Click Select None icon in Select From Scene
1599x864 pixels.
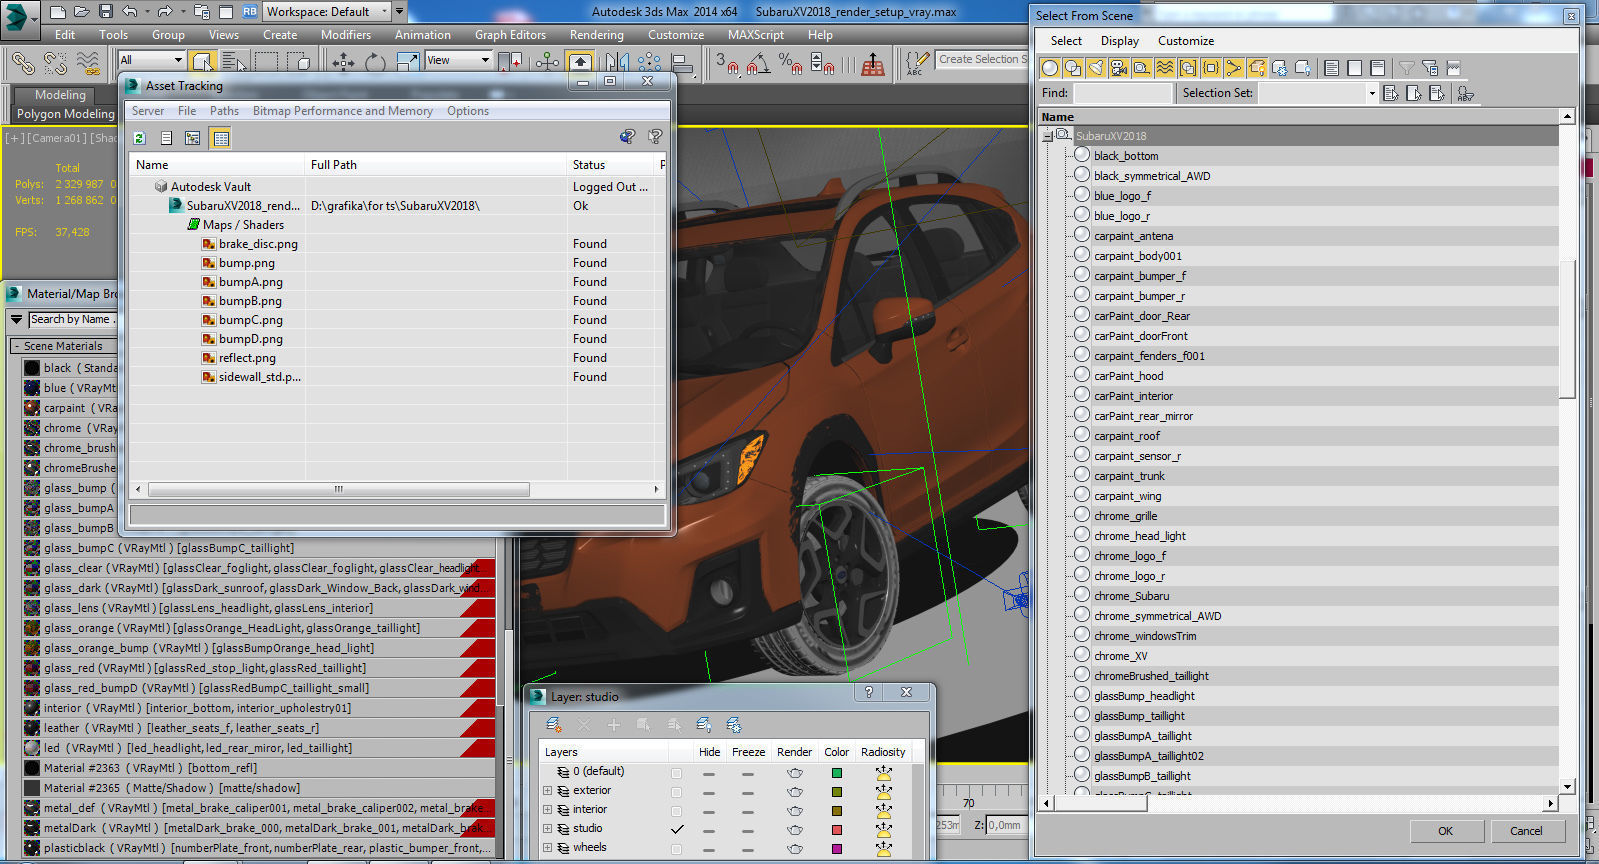[x=1354, y=68]
